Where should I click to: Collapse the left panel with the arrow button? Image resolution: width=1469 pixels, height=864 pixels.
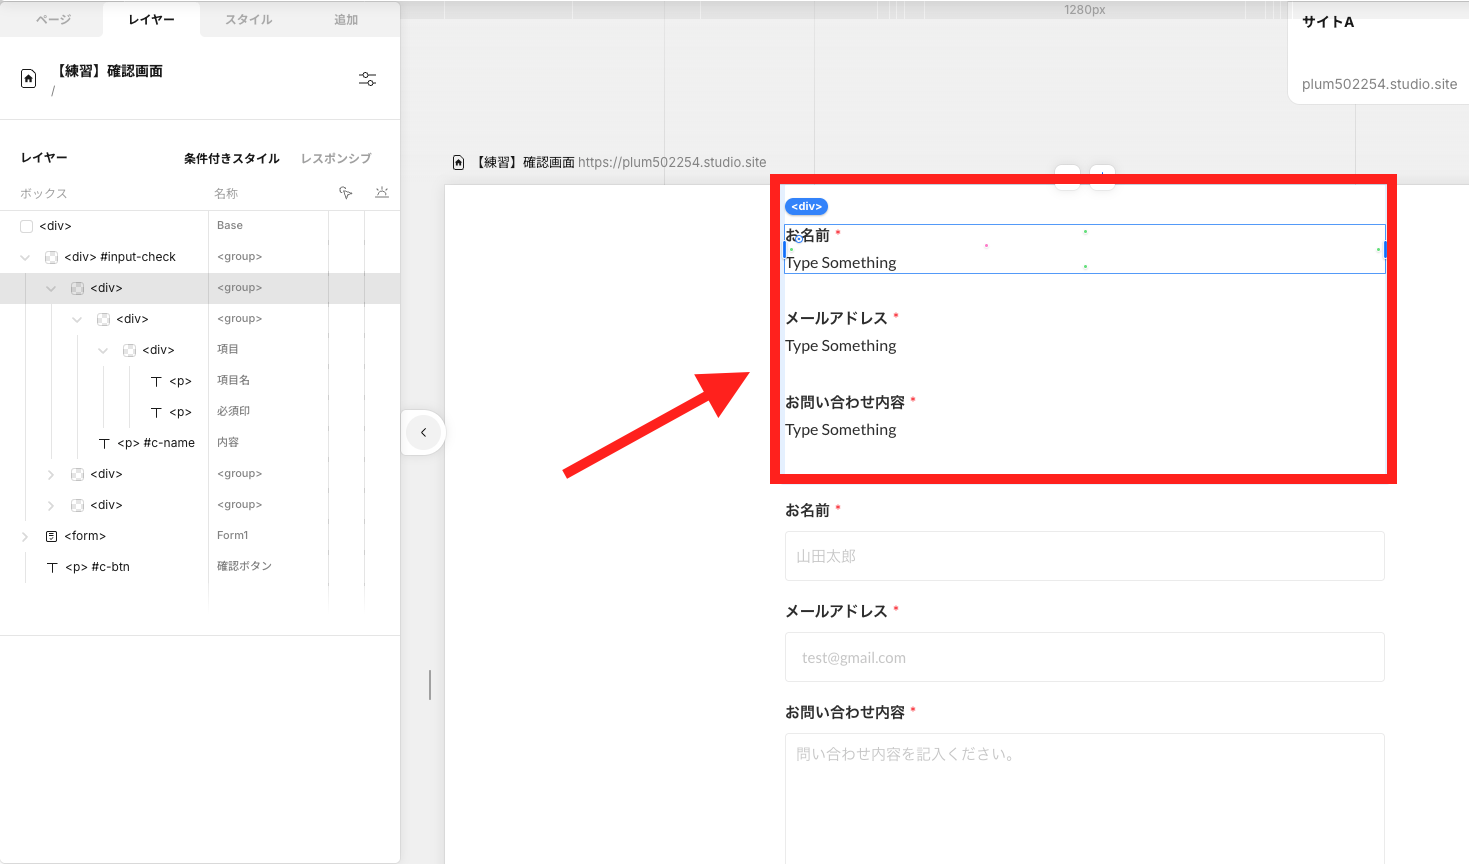click(423, 433)
